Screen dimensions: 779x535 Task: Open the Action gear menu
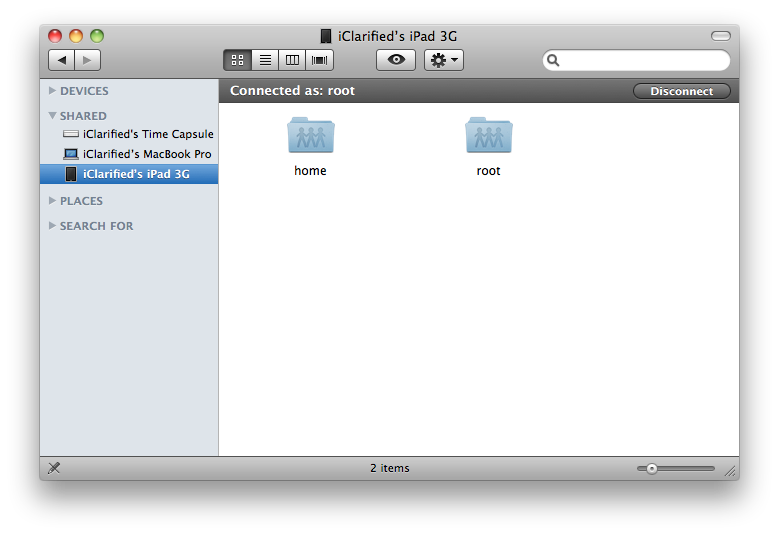coord(444,60)
